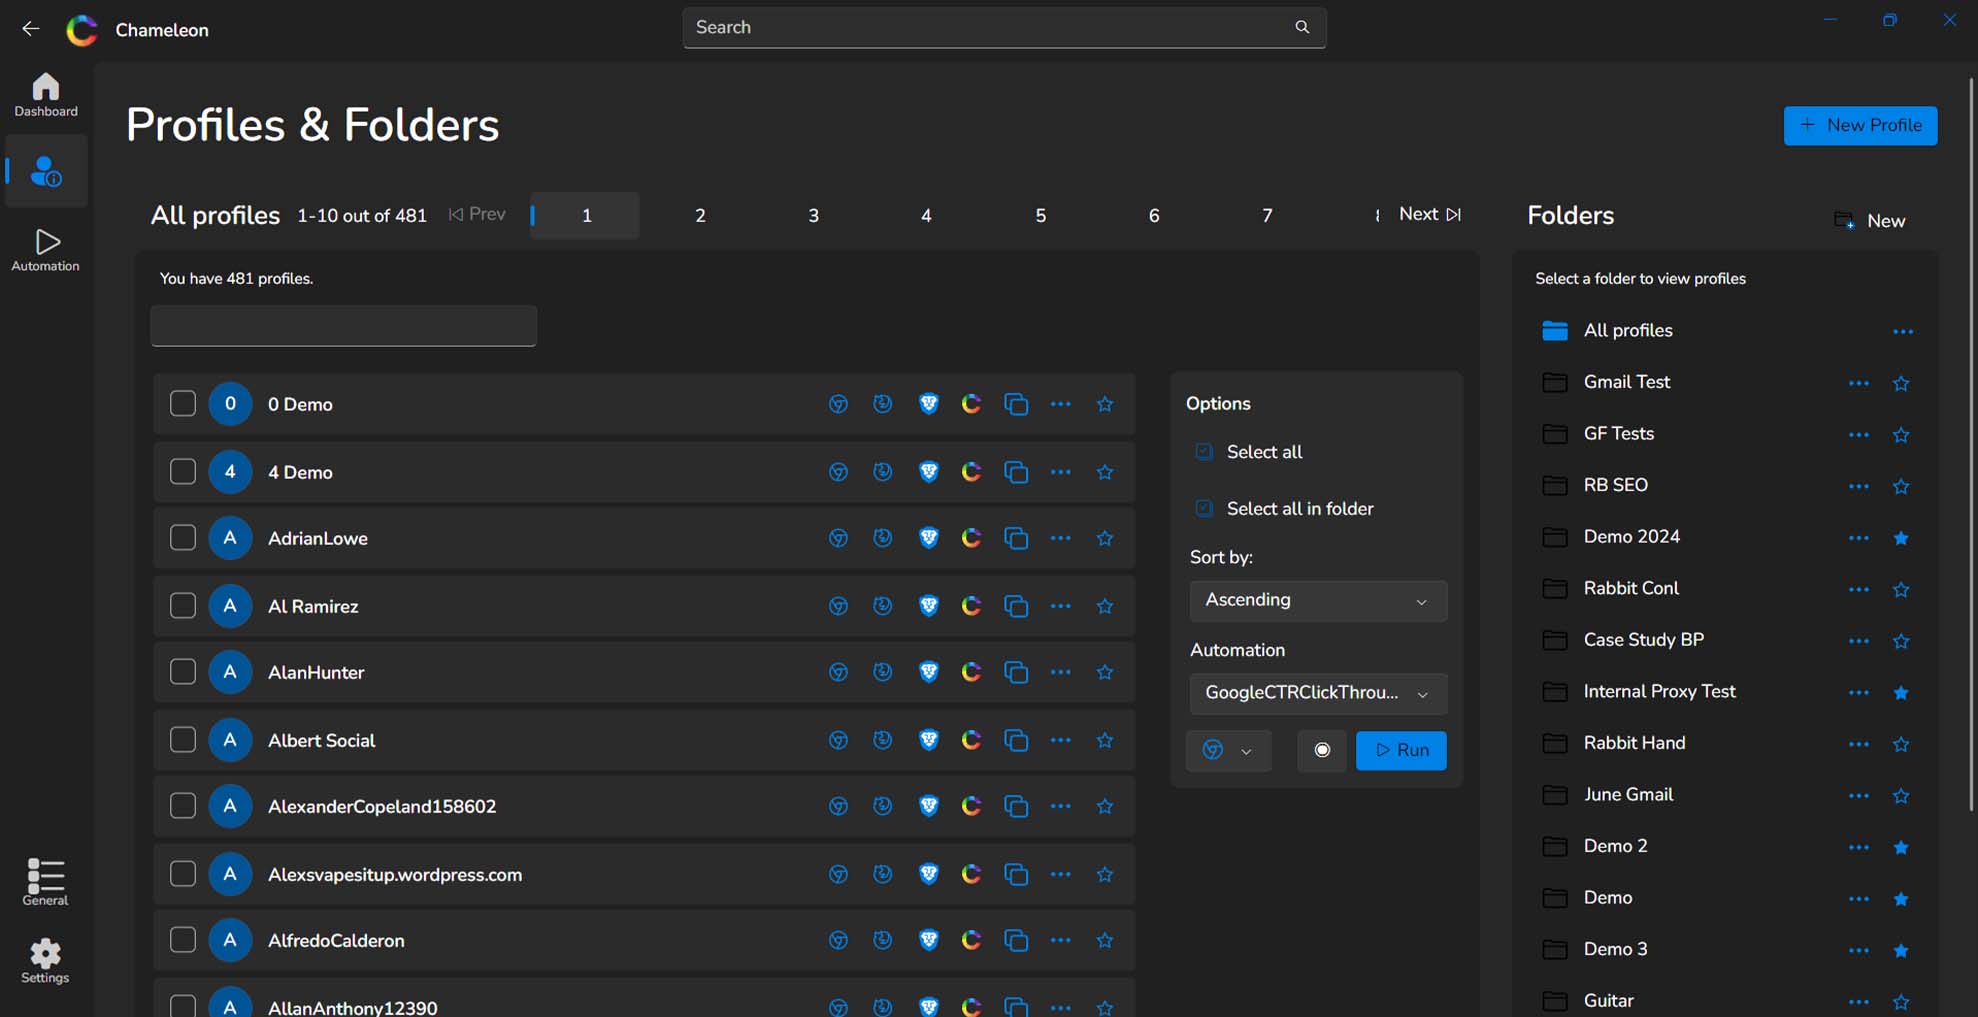The width and height of the screenshot is (1978, 1017).
Task: Open the All profiles folder
Action: tap(1628, 330)
